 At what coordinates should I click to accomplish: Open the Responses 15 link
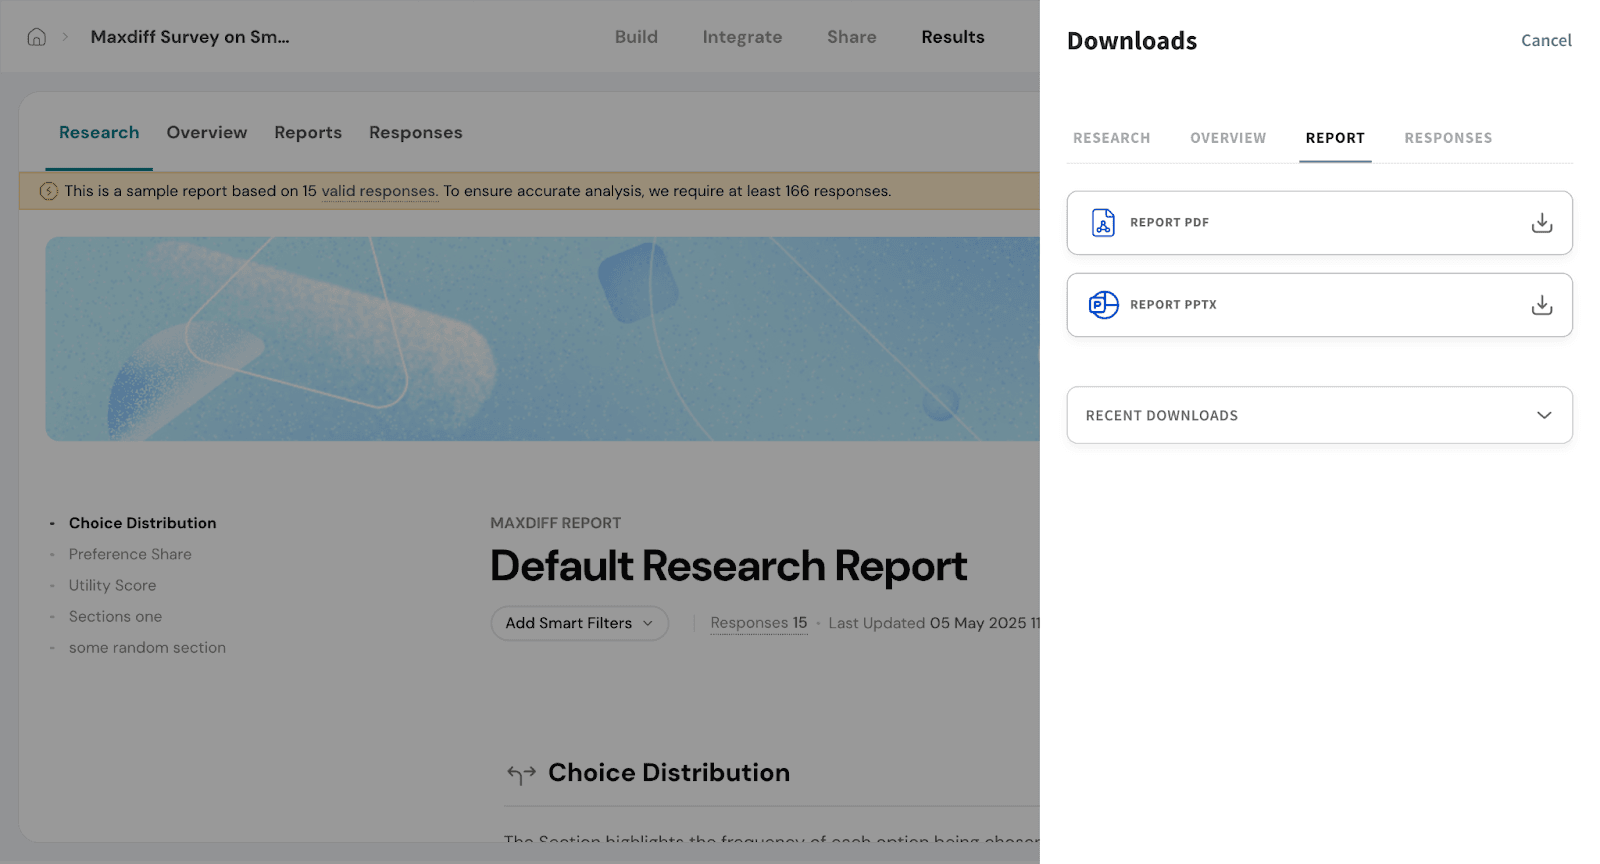[x=758, y=623]
